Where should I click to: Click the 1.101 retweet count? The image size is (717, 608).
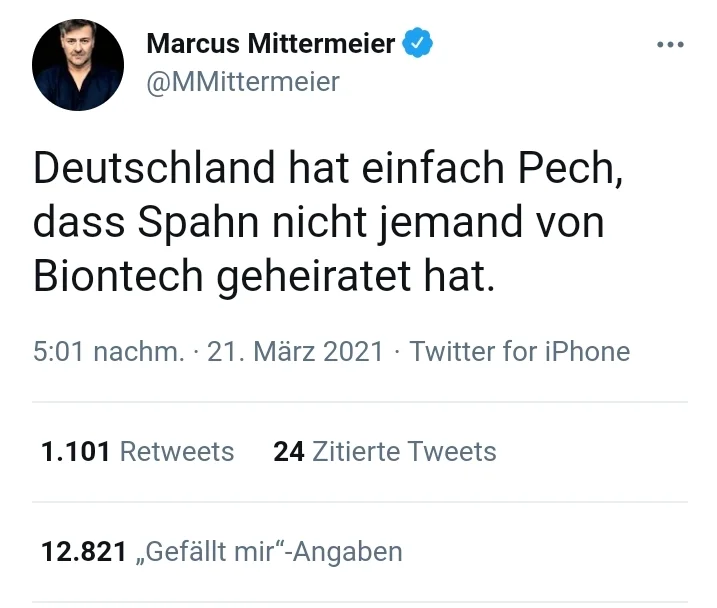[75, 452]
